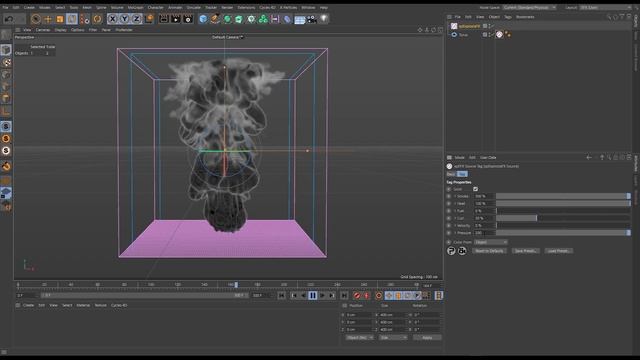Adjust the Smoke slider bar
Viewport: 640px width, 360px height.
tap(562, 196)
